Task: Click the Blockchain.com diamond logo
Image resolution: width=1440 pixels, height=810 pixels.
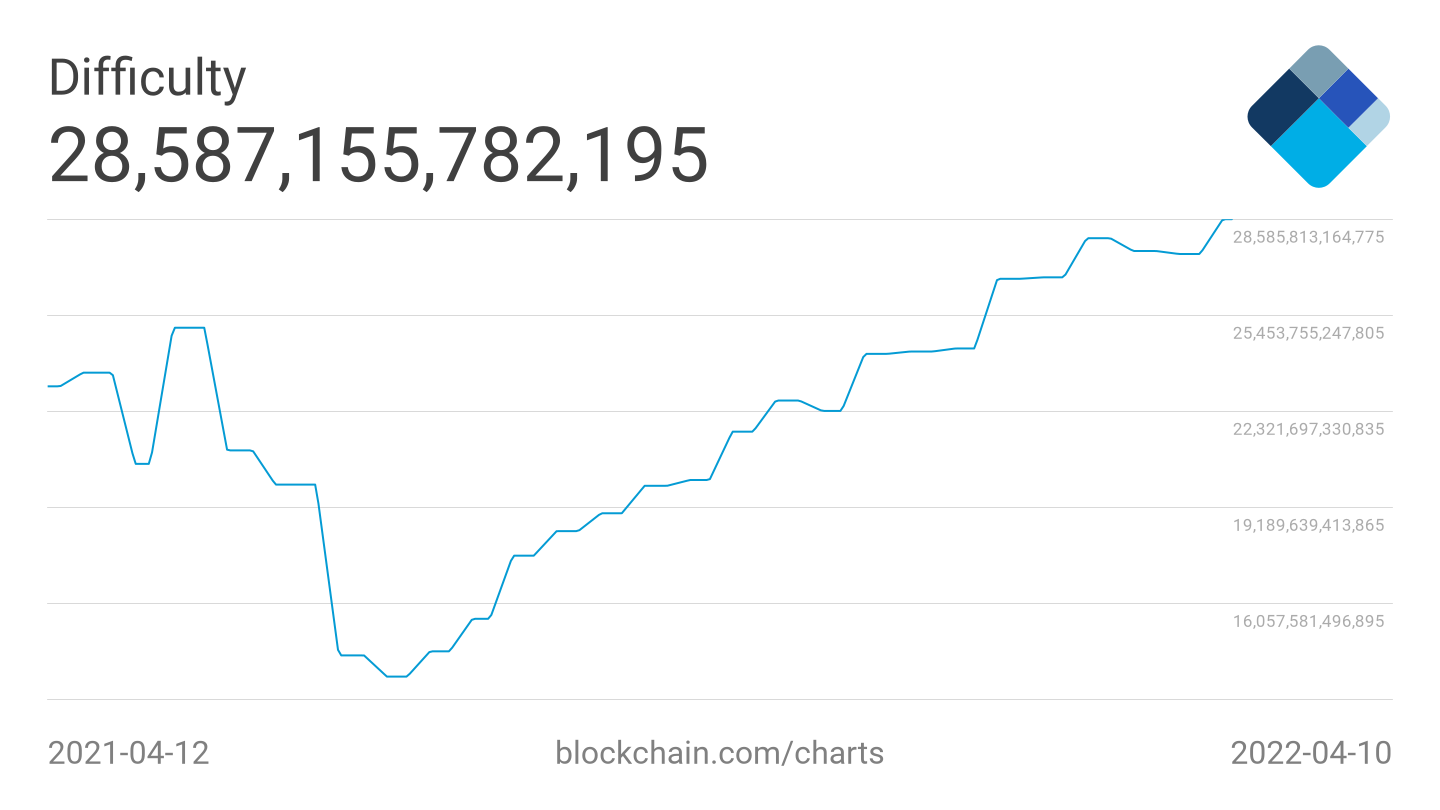Action: pos(1318,116)
